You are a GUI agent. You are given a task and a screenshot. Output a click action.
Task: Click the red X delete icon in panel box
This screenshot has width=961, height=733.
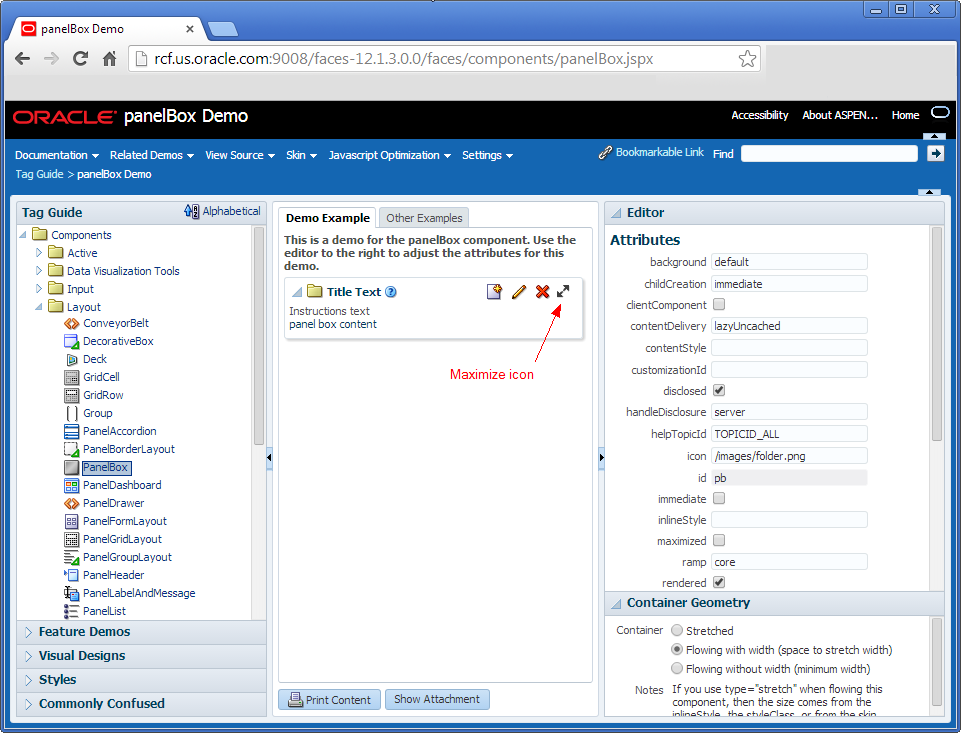click(542, 292)
